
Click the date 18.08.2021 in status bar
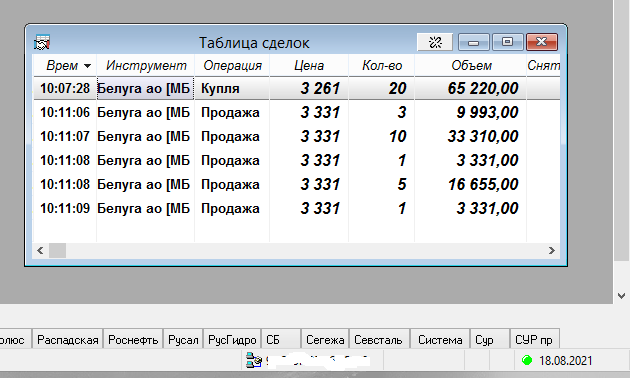[565, 360]
